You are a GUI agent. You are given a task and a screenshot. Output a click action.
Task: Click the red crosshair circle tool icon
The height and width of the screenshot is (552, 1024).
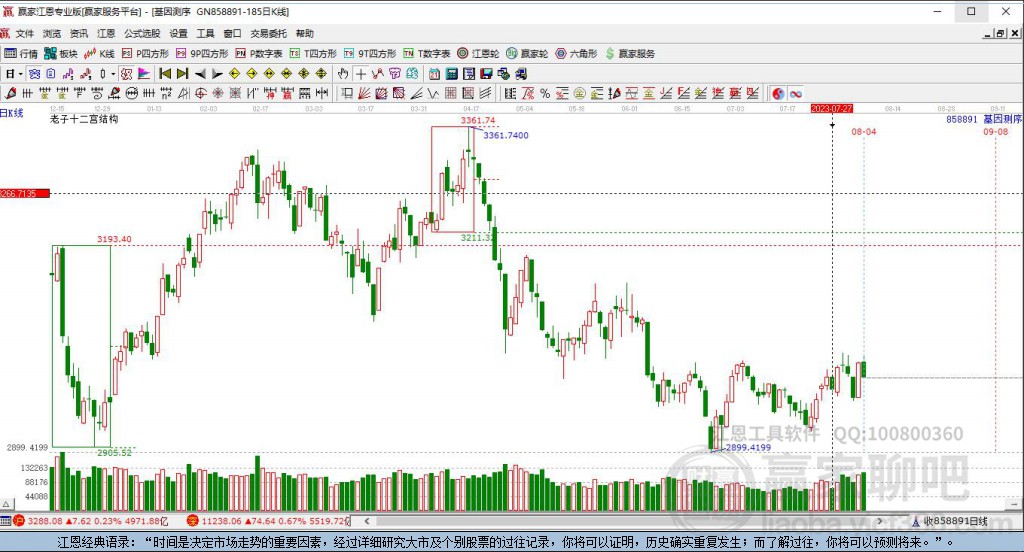(200, 93)
